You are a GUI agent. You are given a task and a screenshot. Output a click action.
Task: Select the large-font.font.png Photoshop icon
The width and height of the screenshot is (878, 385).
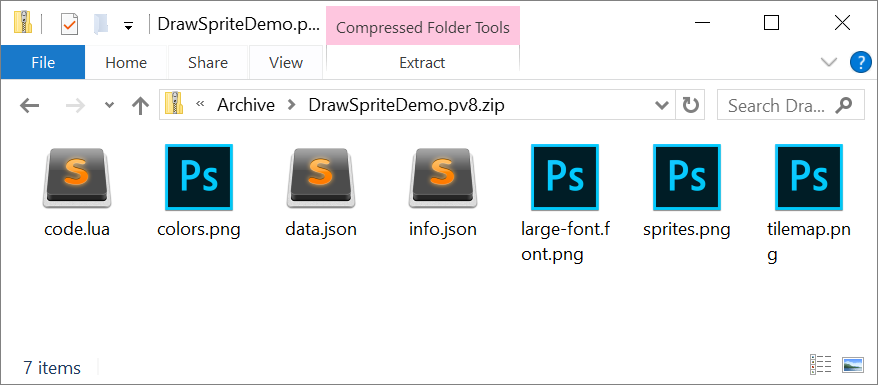(565, 177)
